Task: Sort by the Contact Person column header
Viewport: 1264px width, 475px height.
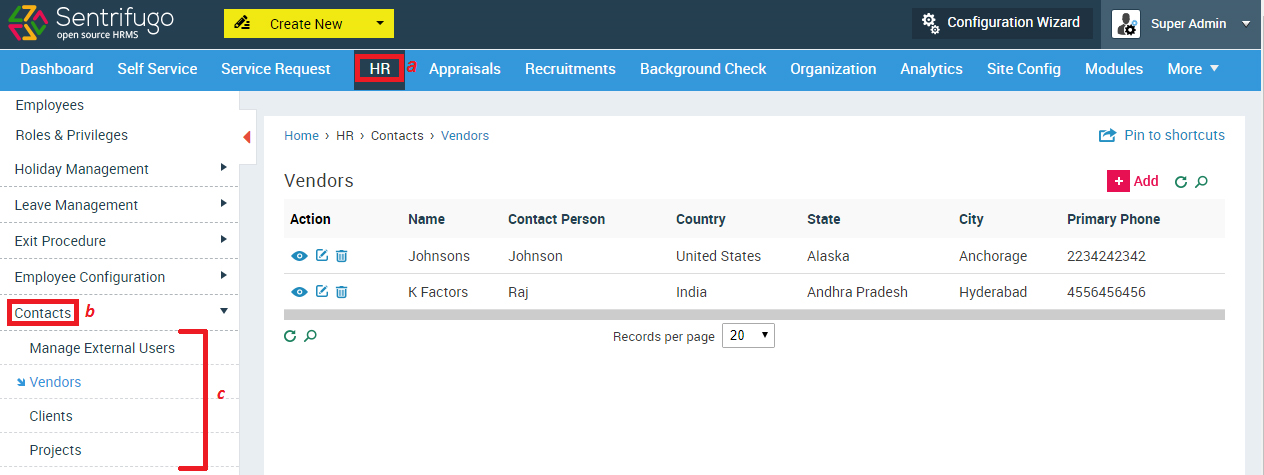Action: [556, 219]
